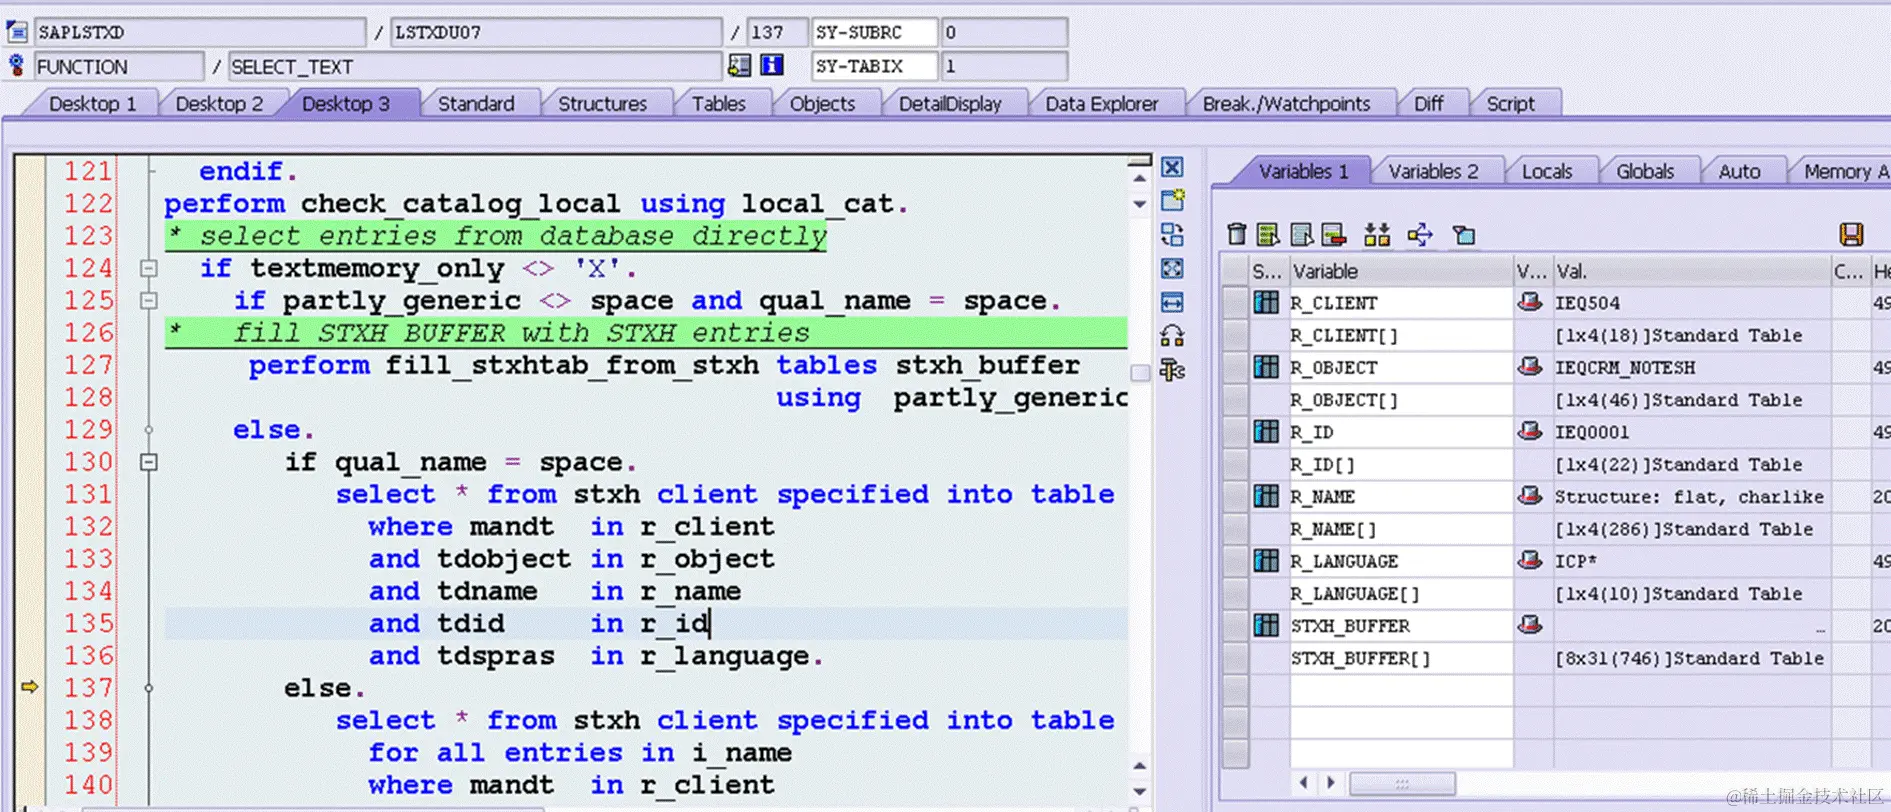The height and width of the screenshot is (812, 1891).
Task: Maximize the source code tool to full screen
Action: (x=1172, y=268)
